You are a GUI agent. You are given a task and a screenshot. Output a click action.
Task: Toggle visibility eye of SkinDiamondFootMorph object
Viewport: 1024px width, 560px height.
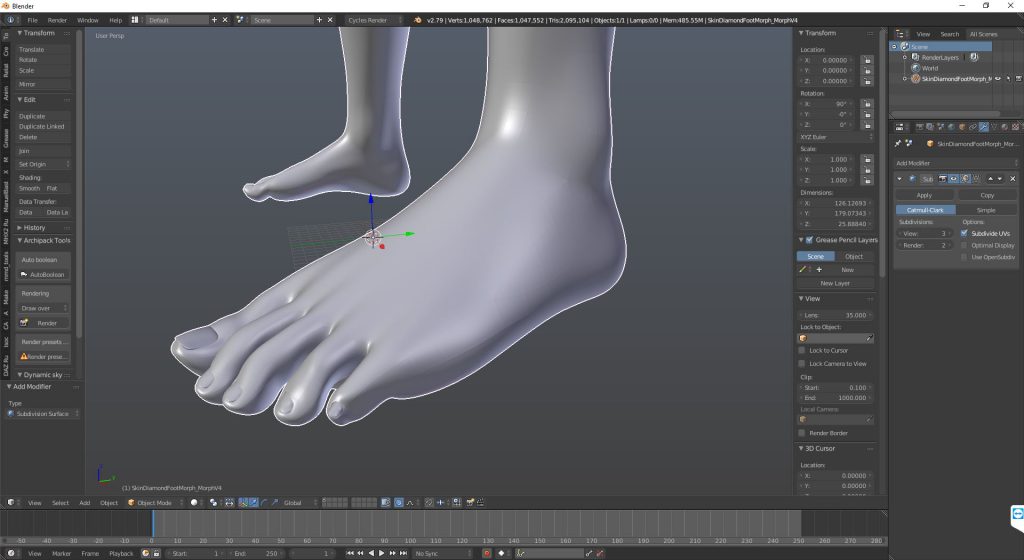click(997, 79)
